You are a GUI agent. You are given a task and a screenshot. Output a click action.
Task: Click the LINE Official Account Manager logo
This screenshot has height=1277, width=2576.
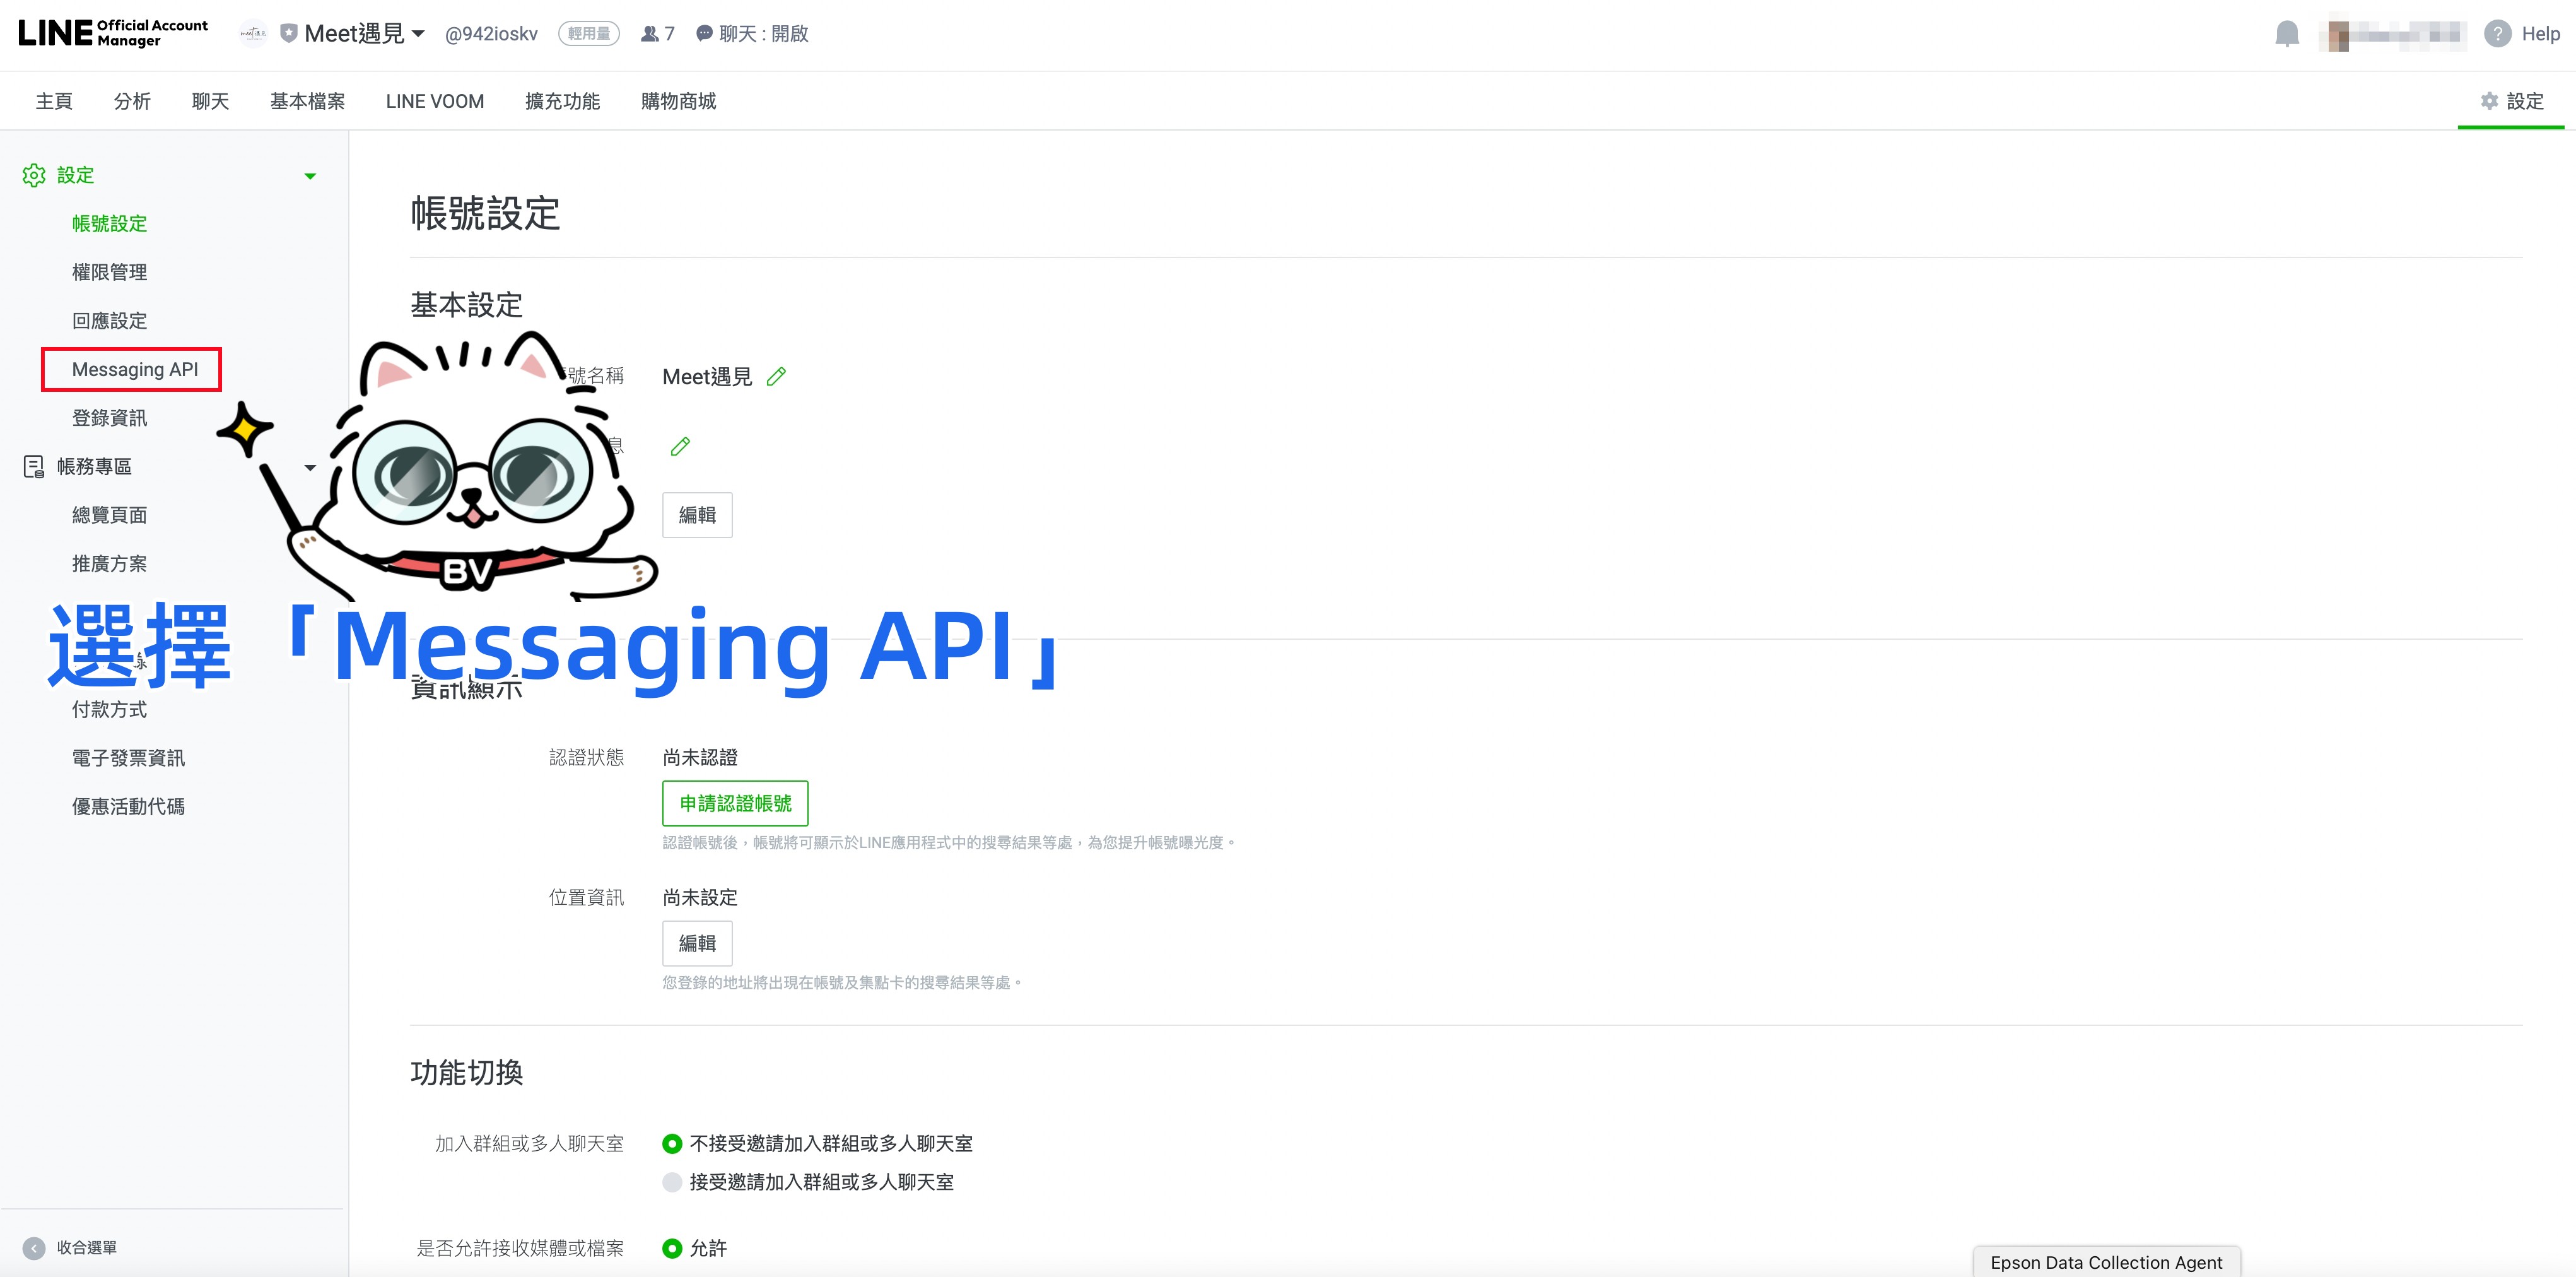click(113, 33)
